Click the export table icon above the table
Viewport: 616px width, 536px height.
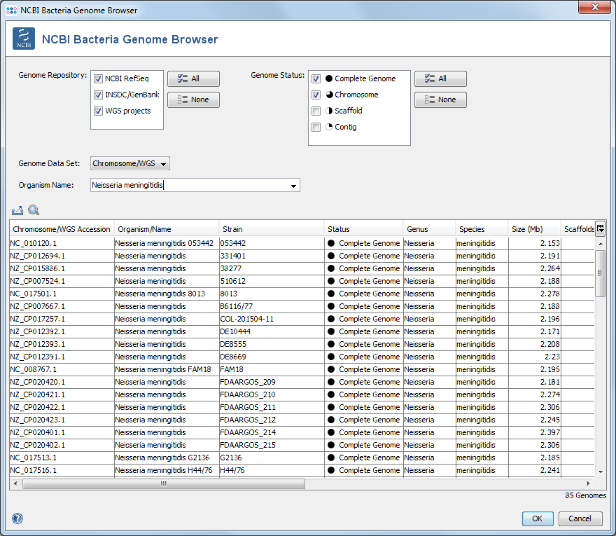(17, 211)
